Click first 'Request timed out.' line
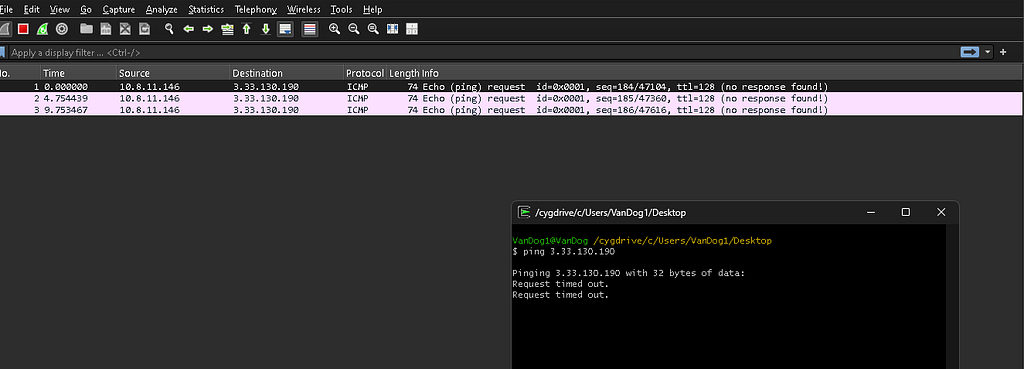The height and width of the screenshot is (369, 1024). pyautogui.click(x=560, y=284)
